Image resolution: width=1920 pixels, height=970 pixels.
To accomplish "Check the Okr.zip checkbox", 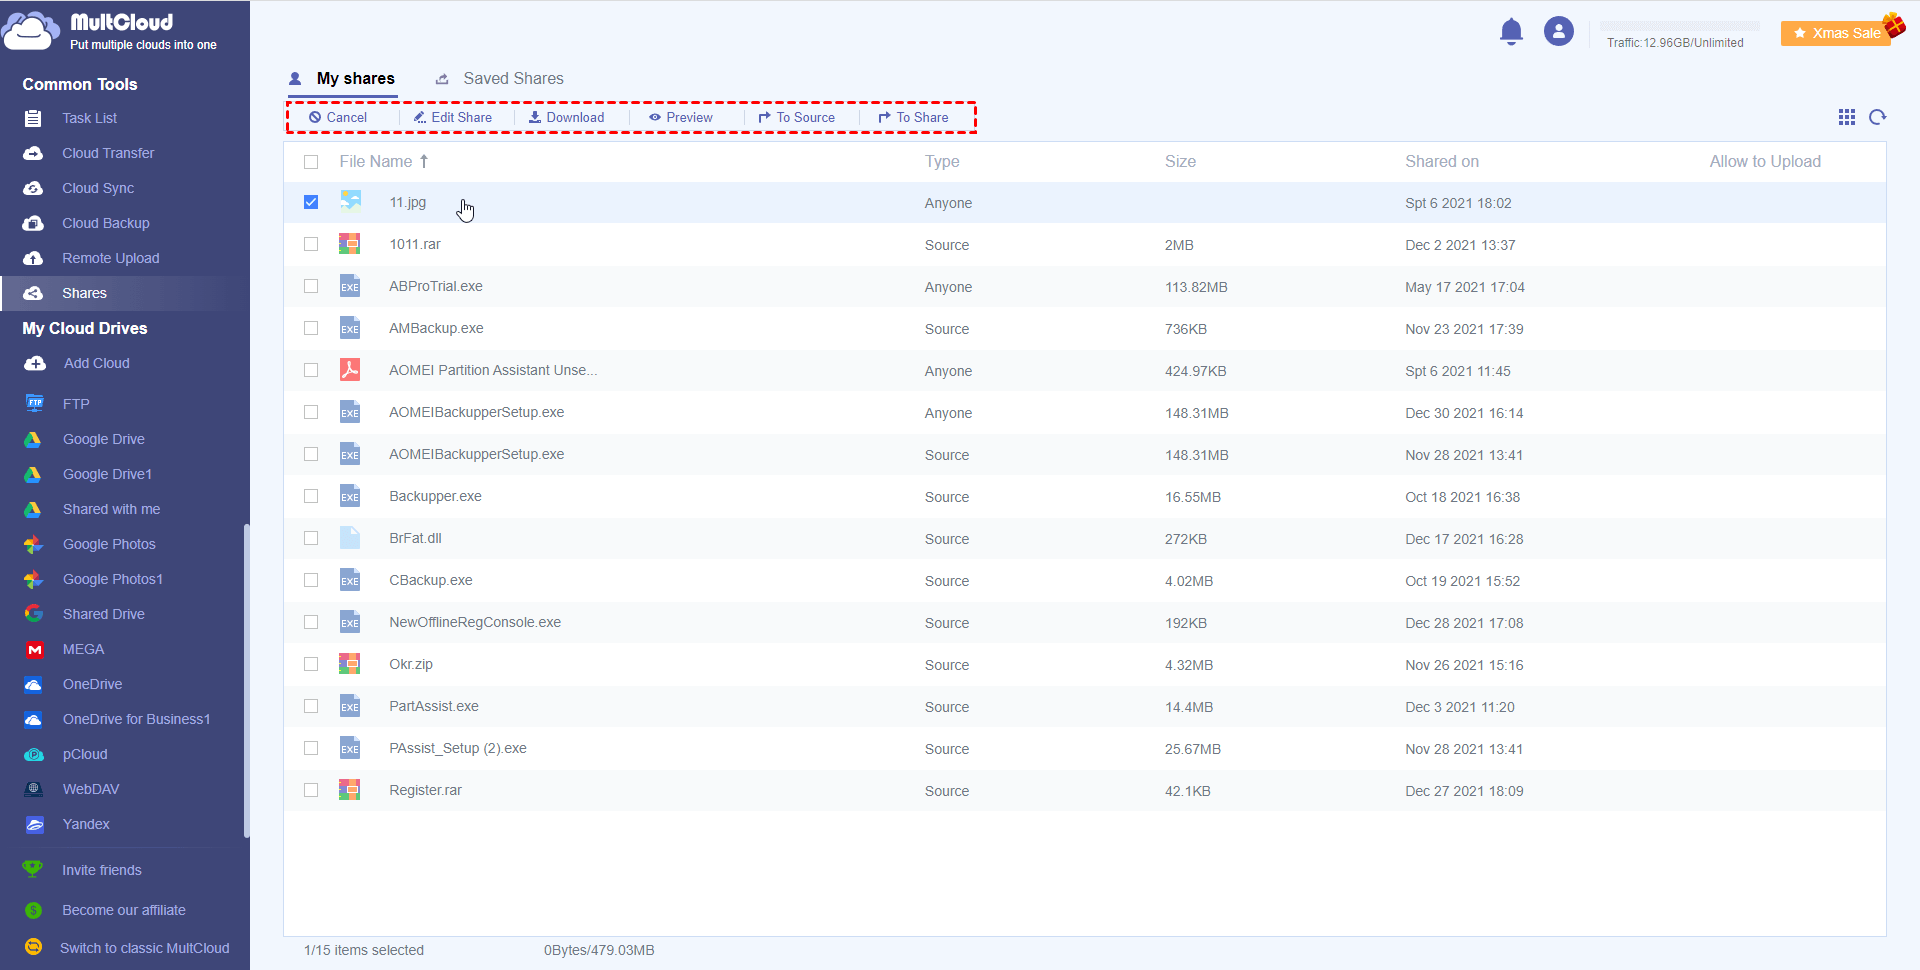I will [311, 664].
